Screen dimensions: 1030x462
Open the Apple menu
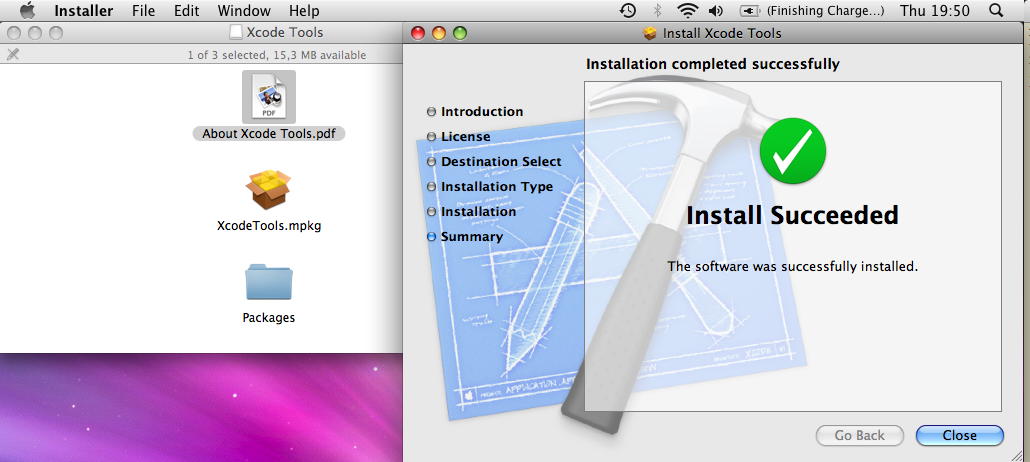coord(28,11)
